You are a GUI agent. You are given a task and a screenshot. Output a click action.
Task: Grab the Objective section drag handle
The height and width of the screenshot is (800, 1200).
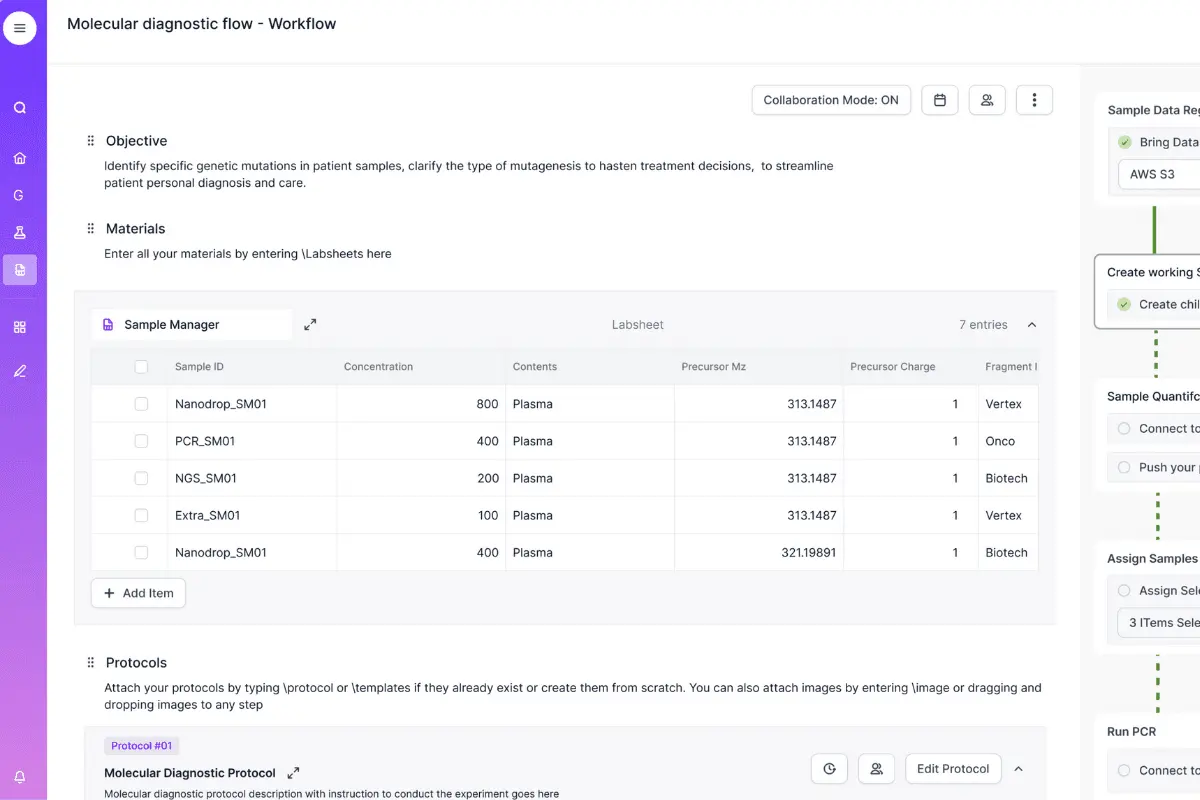tap(91, 141)
